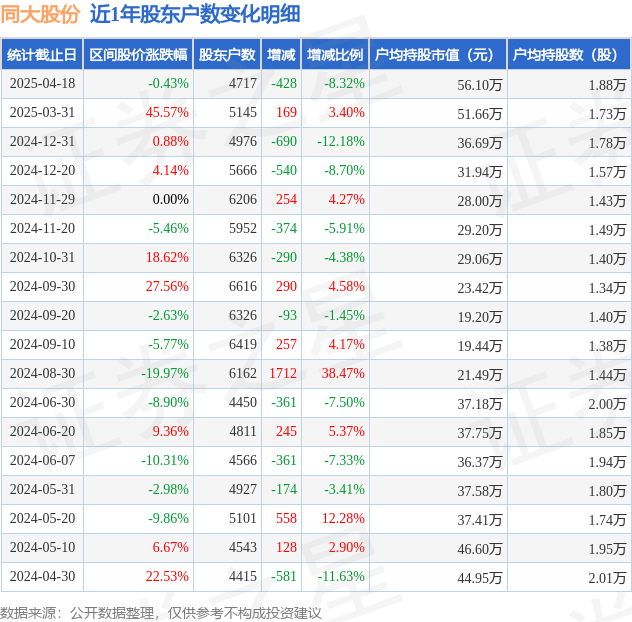The height and width of the screenshot is (622, 632).
Task: Click the date cell 2025-04-18
Action: click(x=42, y=83)
